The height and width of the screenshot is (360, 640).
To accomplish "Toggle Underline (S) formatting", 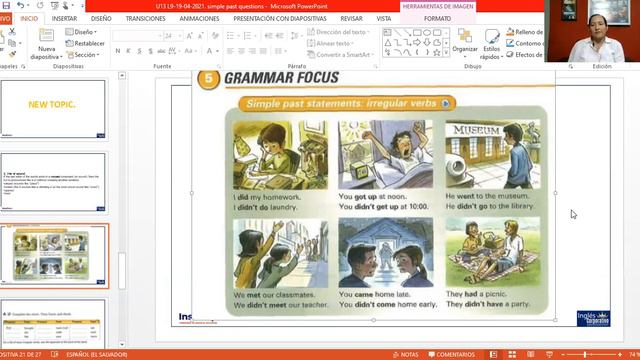I will 139,51.
